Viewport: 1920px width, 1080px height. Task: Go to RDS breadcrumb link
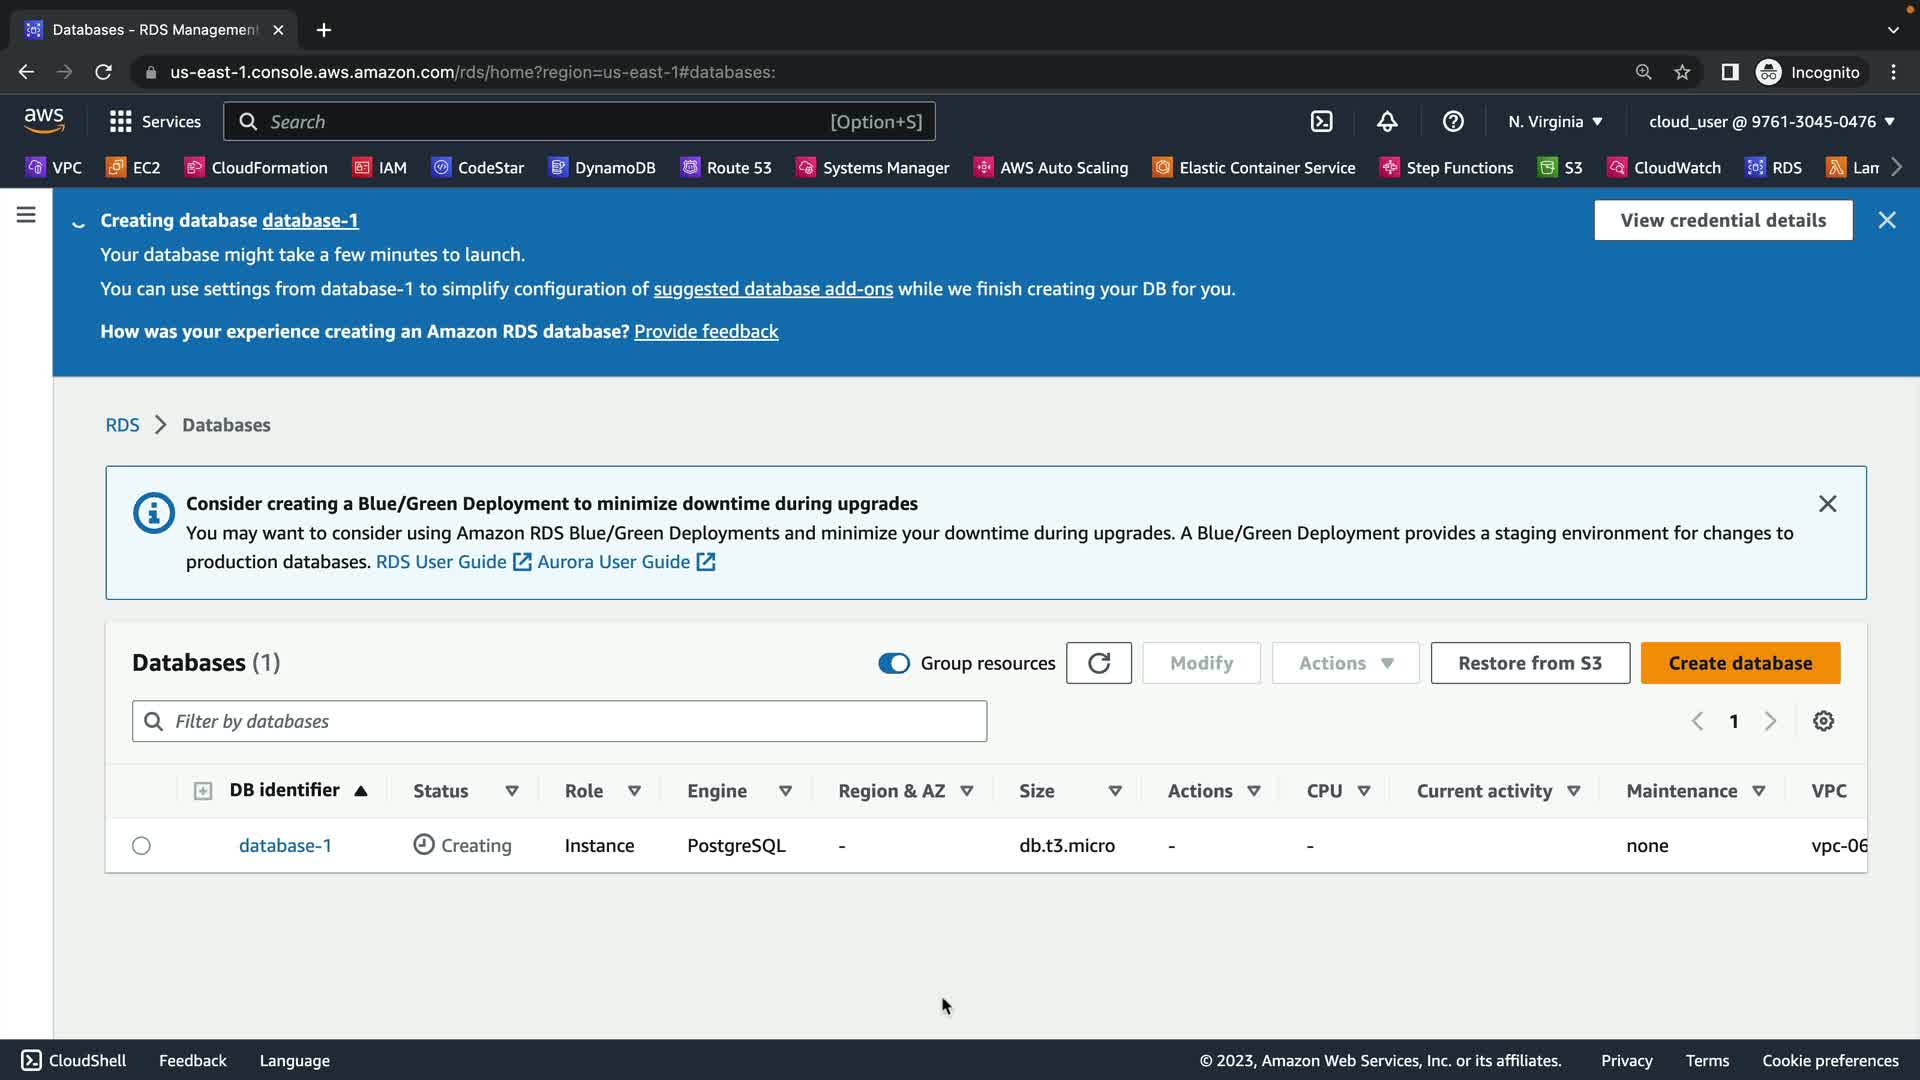click(x=122, y=425)
